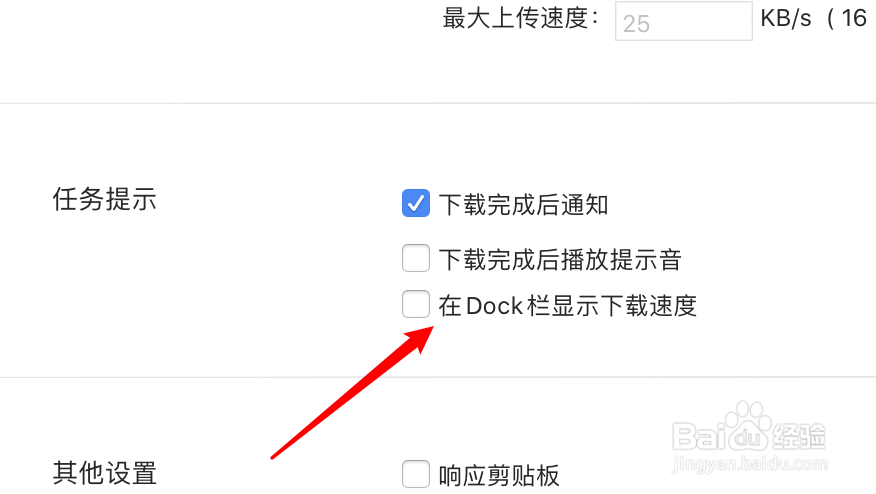Viewport: 876px width, 494px height.
Task: Open the jingyan.baidu.com watermark link
Action: click(749, 464)
